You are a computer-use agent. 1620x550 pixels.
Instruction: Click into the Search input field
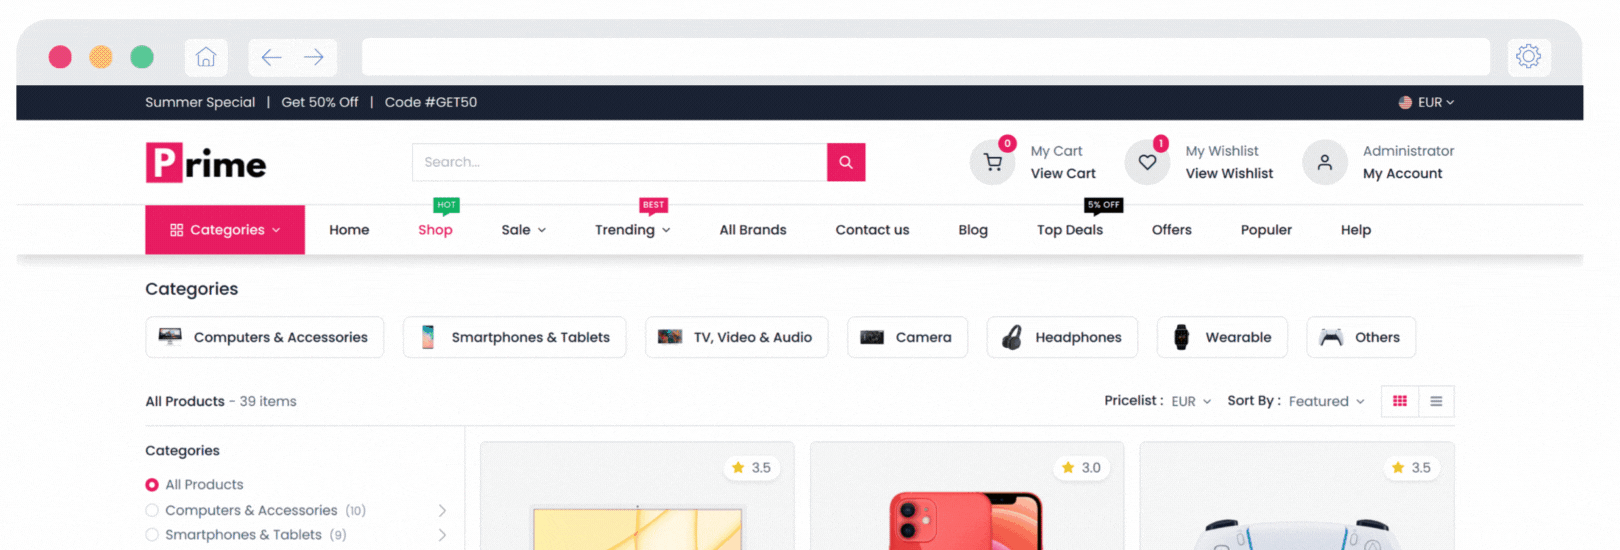tap(620, 162)
